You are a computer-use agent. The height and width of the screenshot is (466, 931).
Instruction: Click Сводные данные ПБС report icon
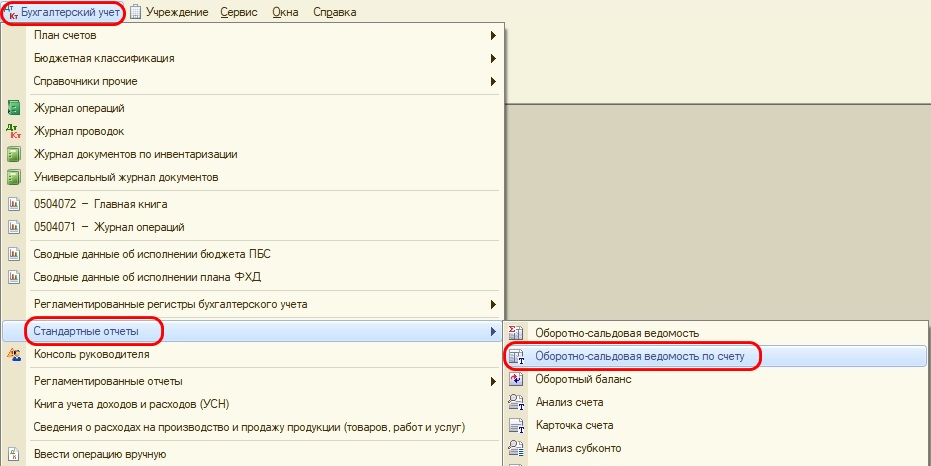[14, 254]
